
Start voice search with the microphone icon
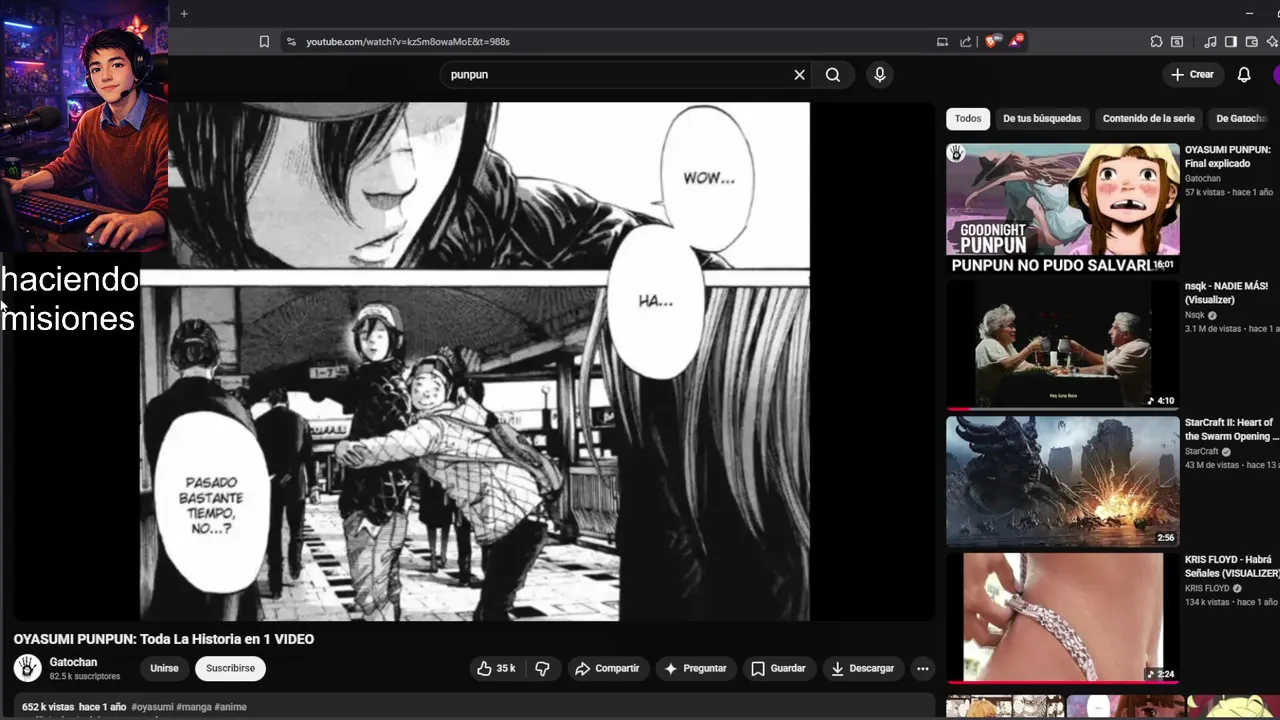tap(880, 75)
